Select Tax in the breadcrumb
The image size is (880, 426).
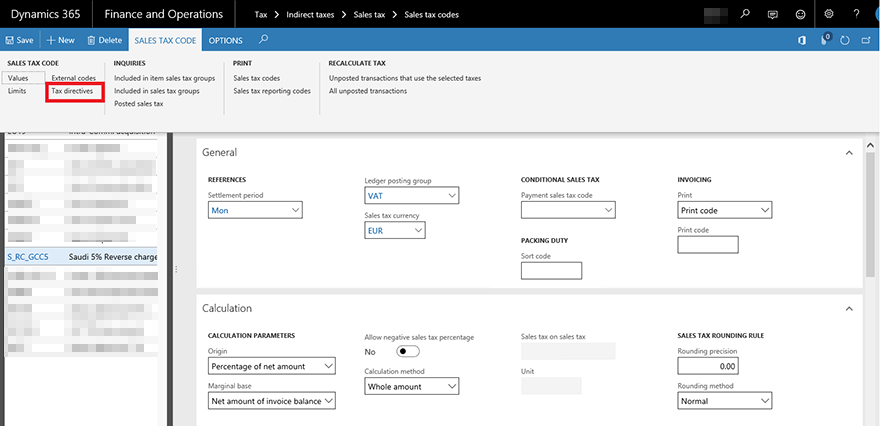260,15
